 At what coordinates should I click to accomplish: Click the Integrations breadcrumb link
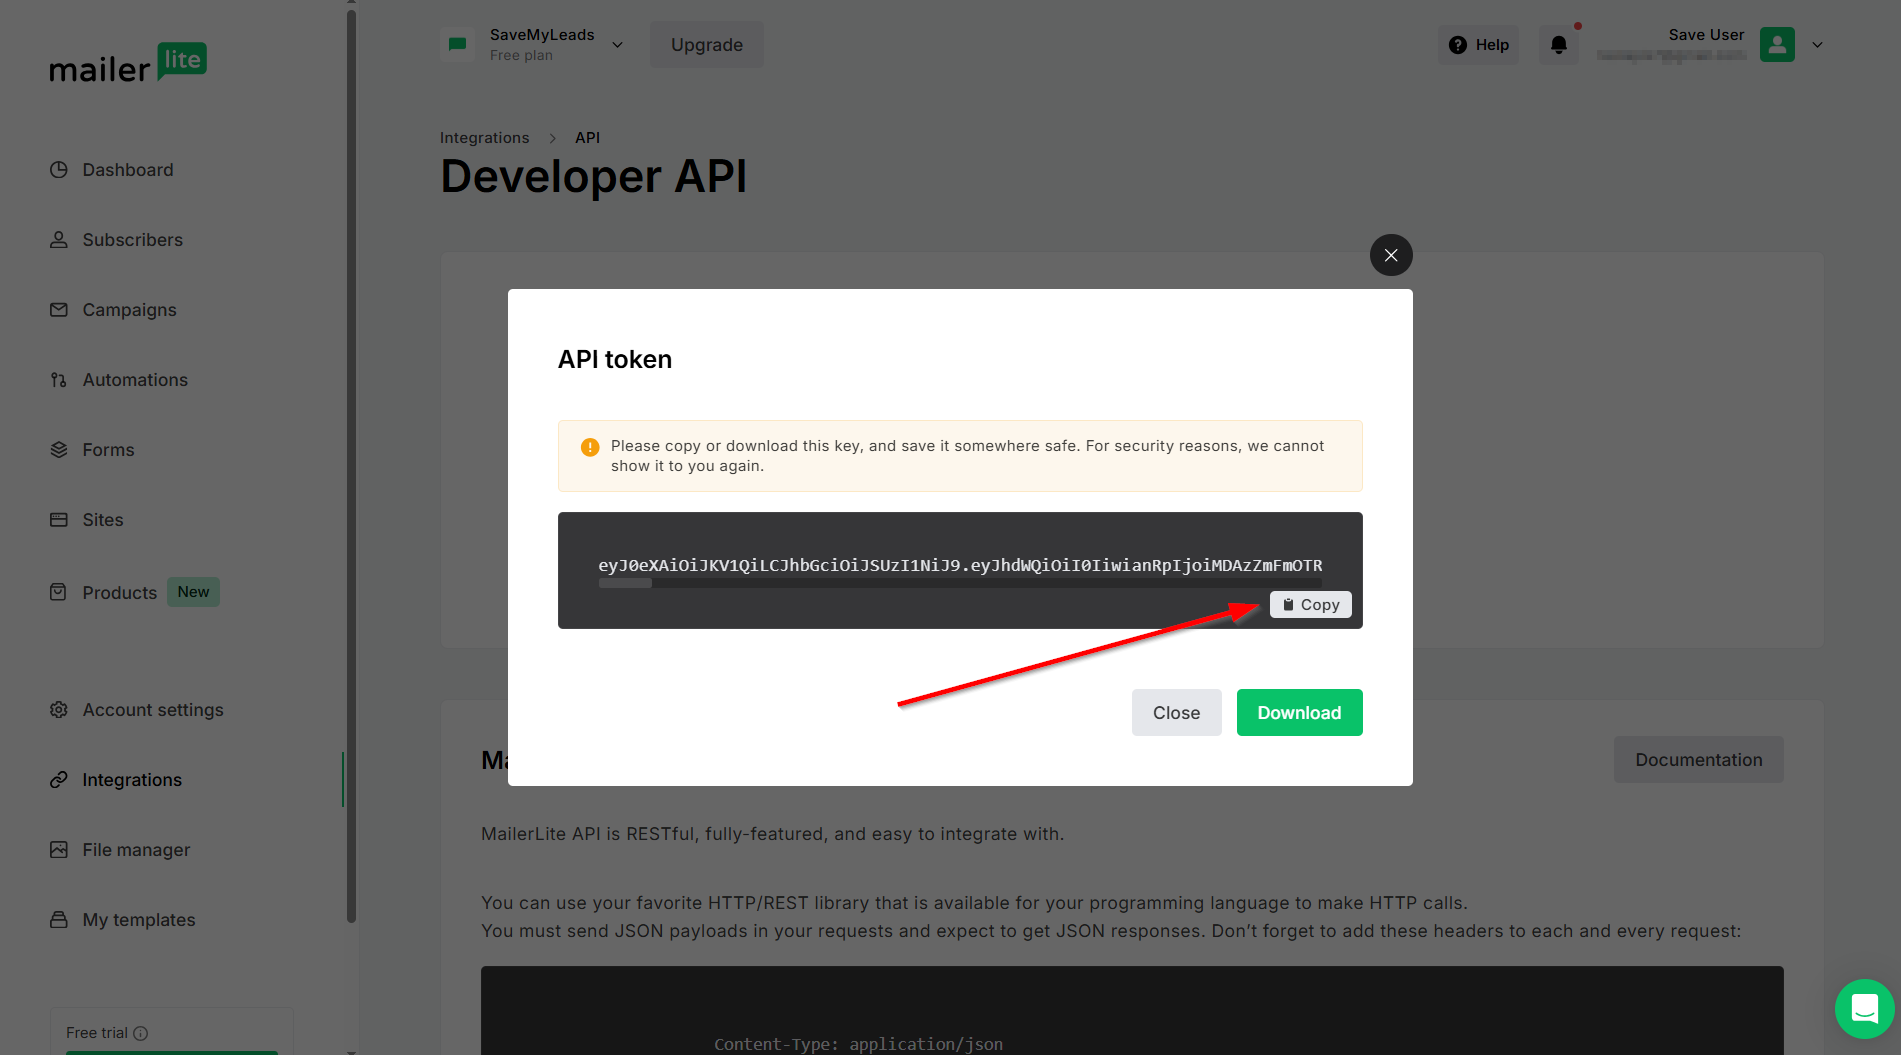coord(484,138)
